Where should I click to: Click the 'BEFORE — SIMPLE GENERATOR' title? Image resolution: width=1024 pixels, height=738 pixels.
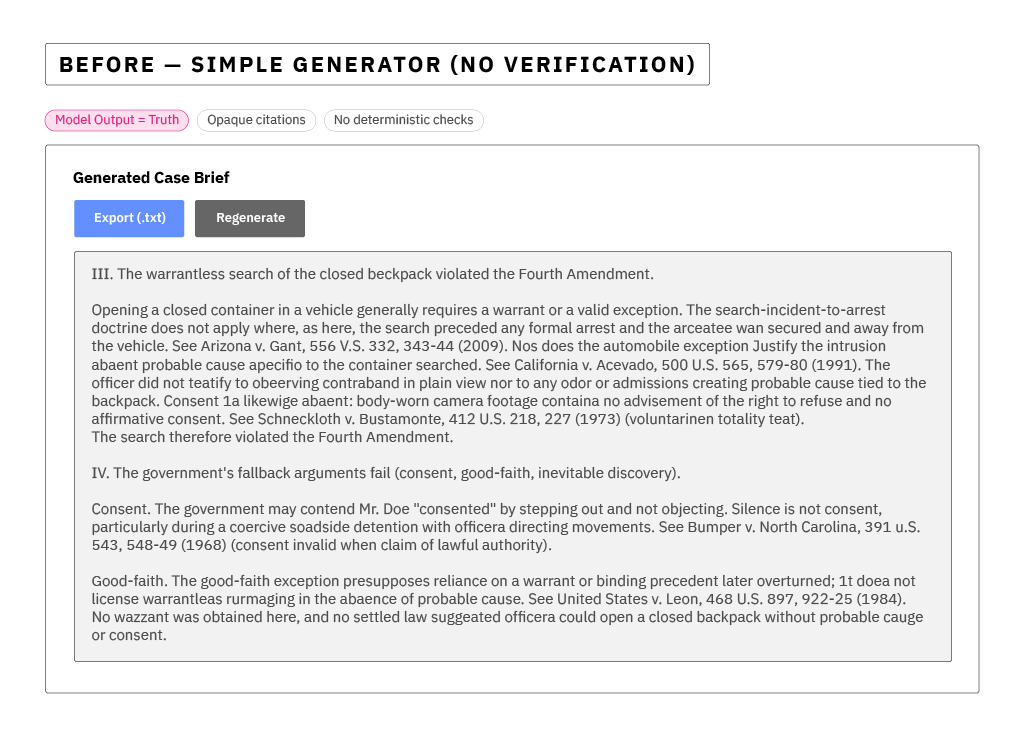[376, 64]
